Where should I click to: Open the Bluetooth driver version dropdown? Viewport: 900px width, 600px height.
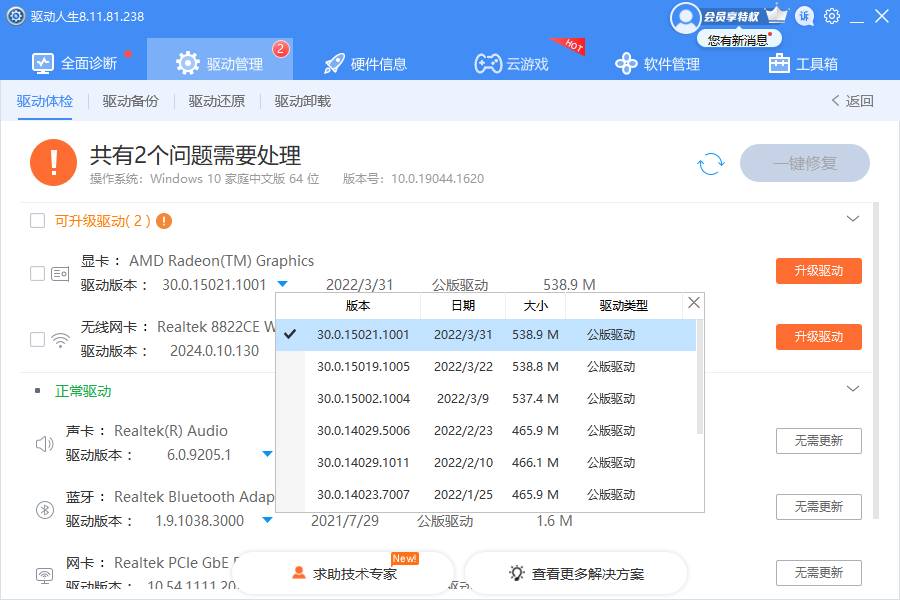click(267, 520)
